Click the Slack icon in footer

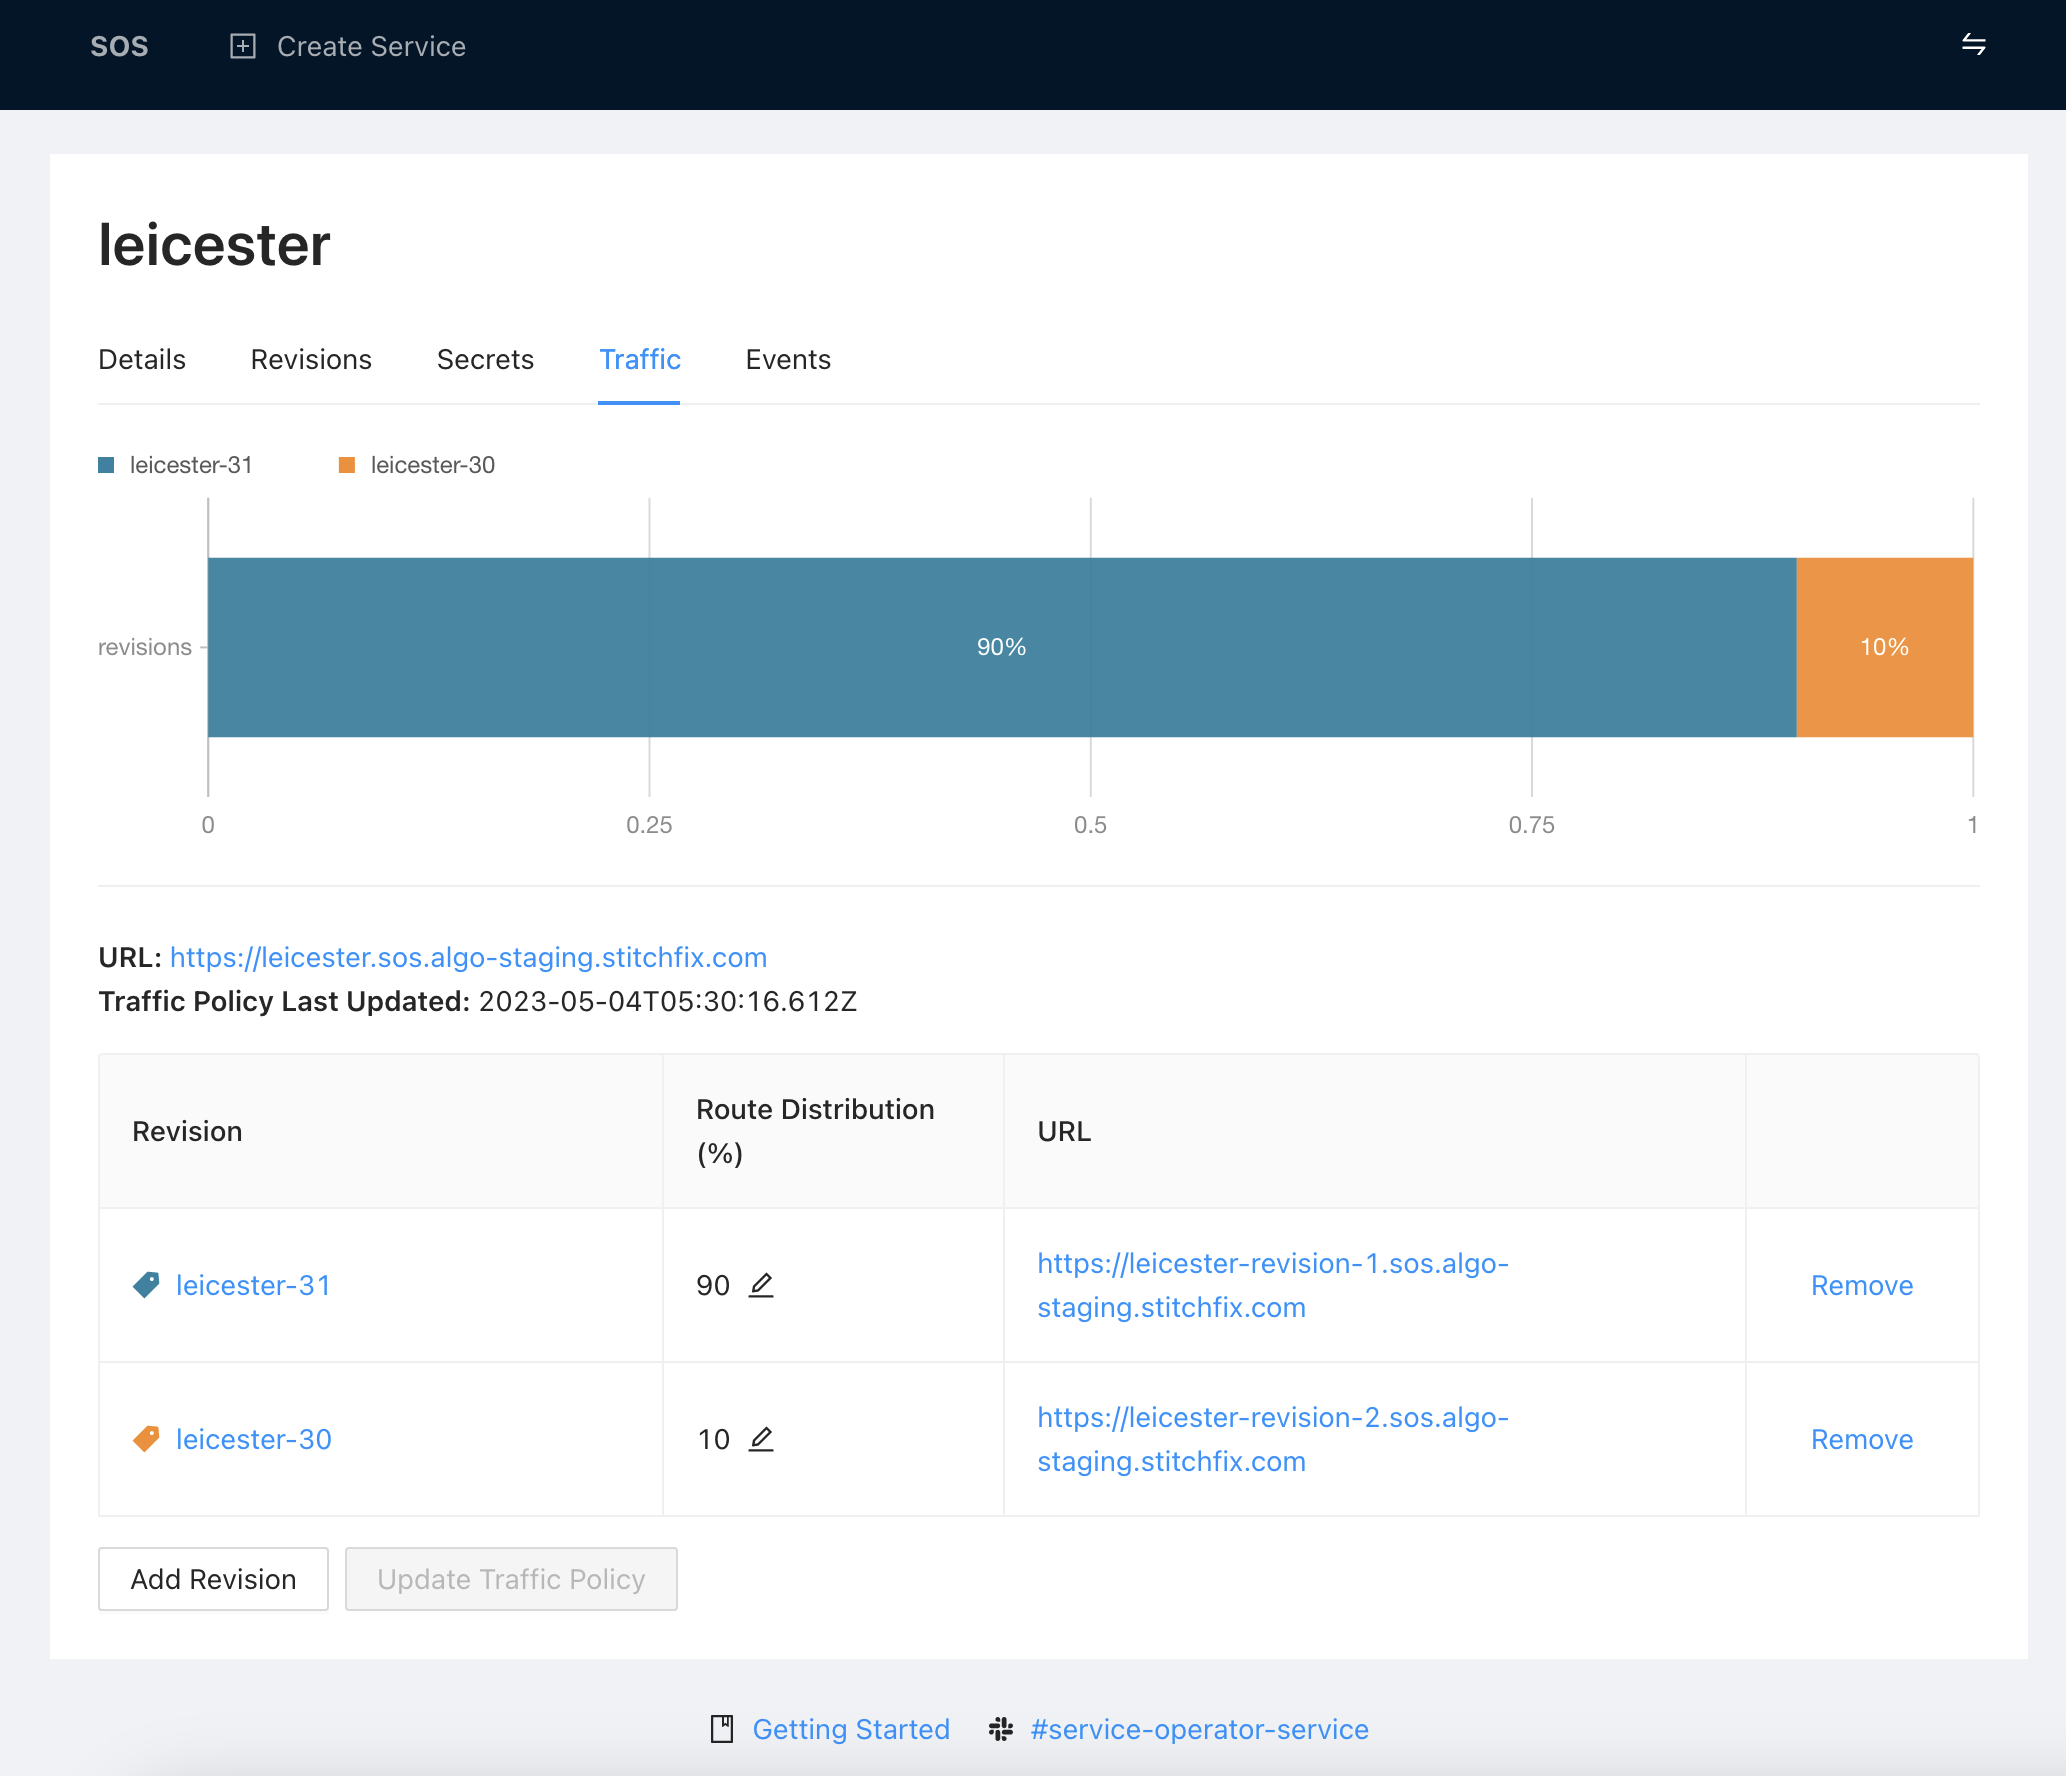point(1001,1729)
